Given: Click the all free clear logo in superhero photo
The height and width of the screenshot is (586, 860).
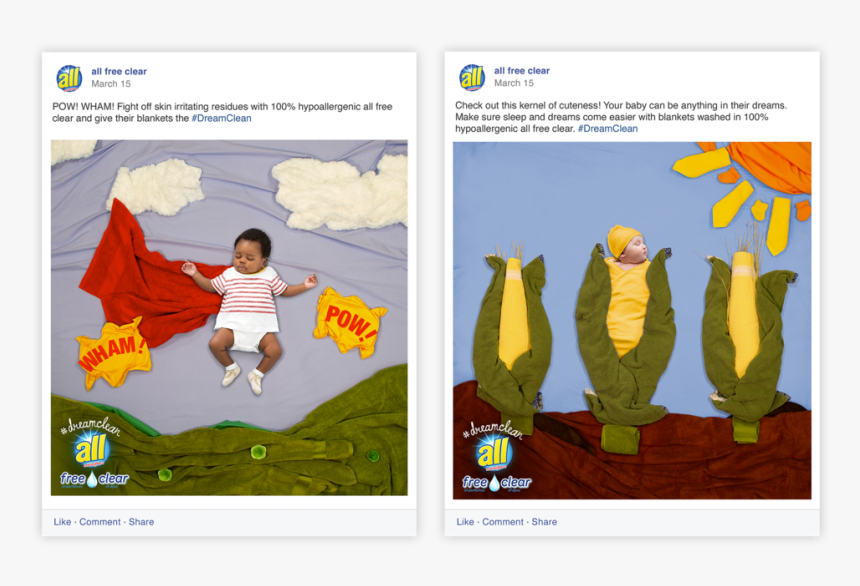Looking at the screenshot, I should click(x=94, y=453).
